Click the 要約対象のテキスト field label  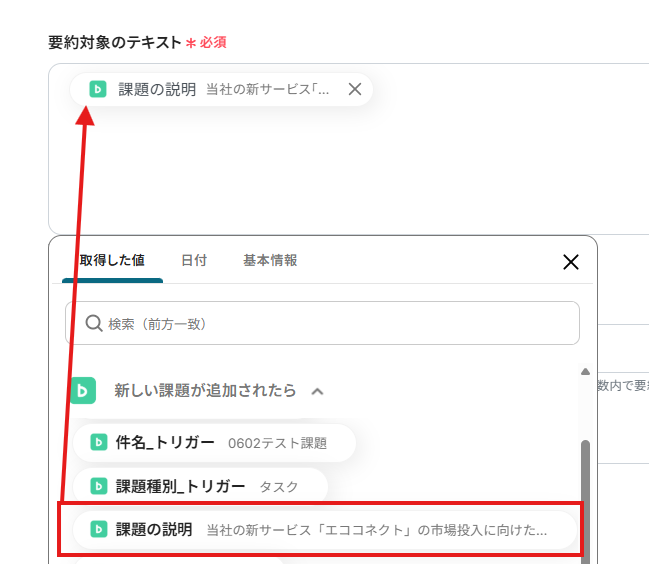point(115,42)
